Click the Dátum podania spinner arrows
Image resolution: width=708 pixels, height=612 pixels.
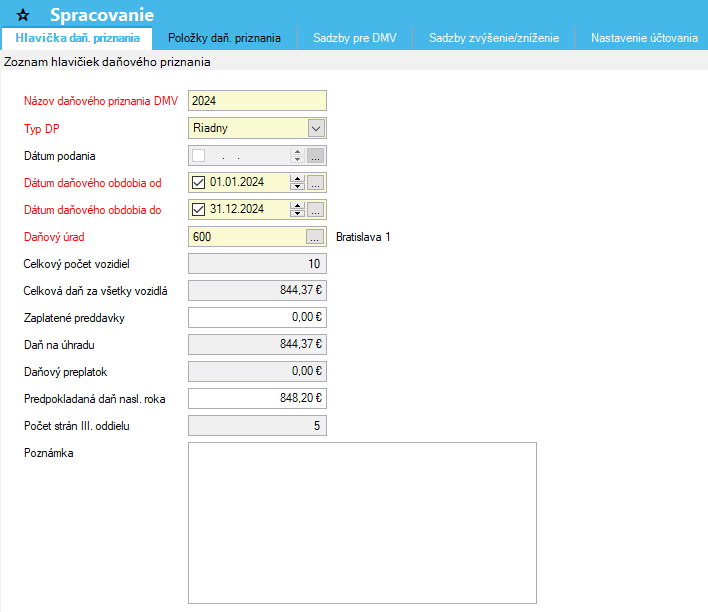(297, 155)
